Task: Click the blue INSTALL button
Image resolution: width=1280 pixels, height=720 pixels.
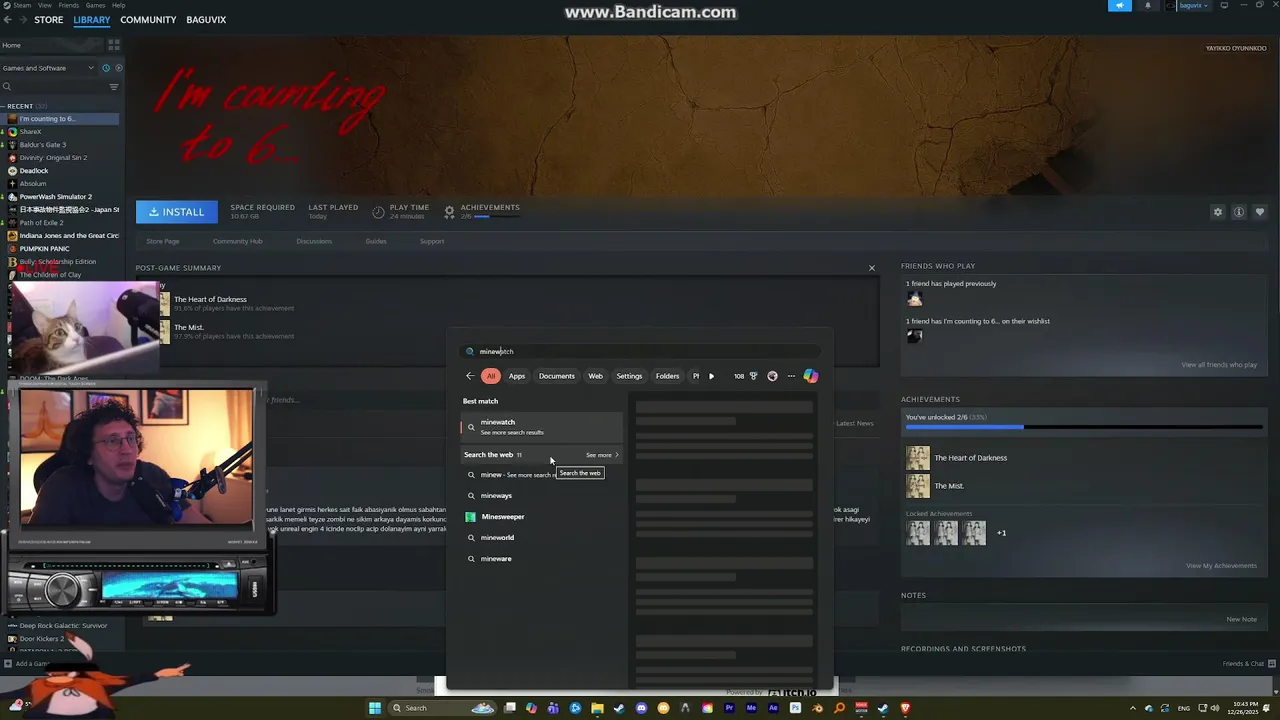Action: pos(176,212)
